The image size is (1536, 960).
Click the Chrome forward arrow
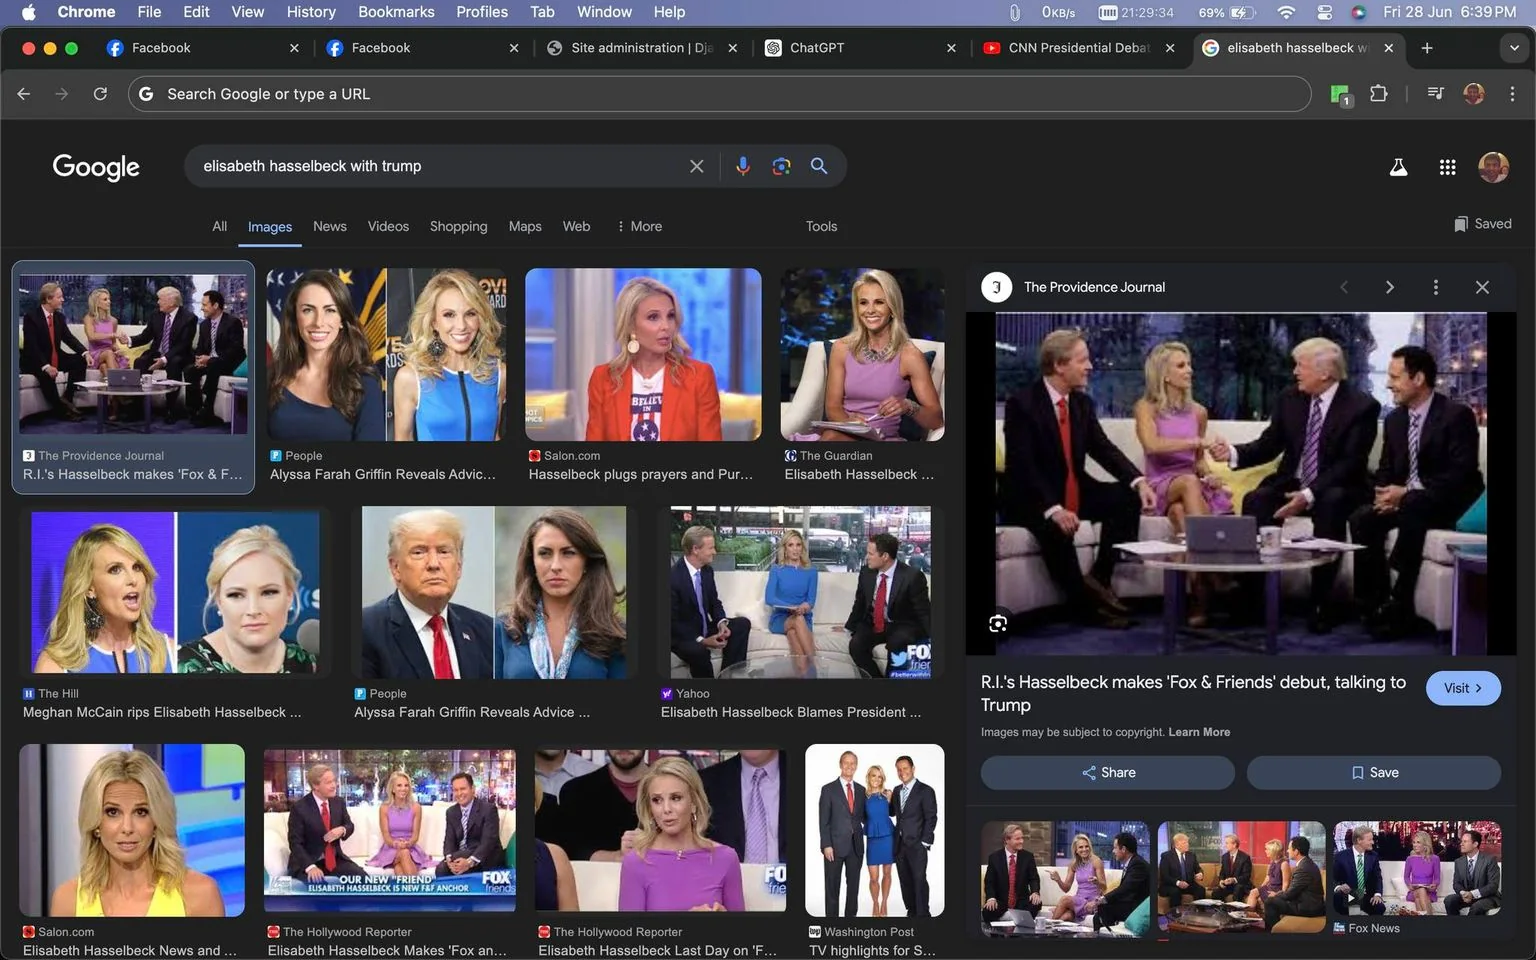click(62, 93)
